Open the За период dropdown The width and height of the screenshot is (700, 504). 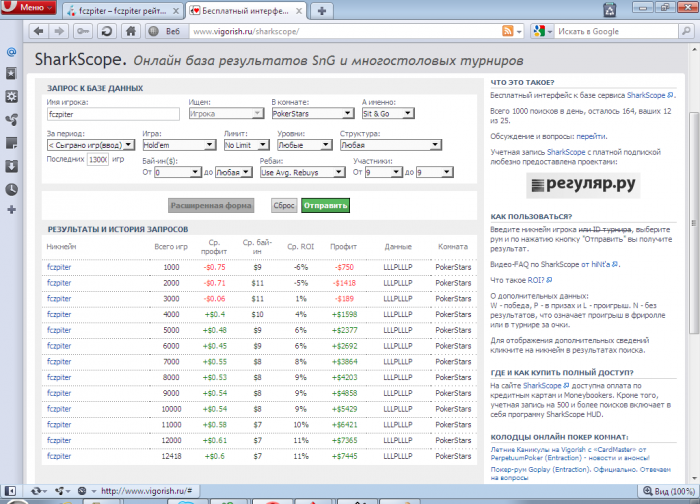(x=91, y=145)
